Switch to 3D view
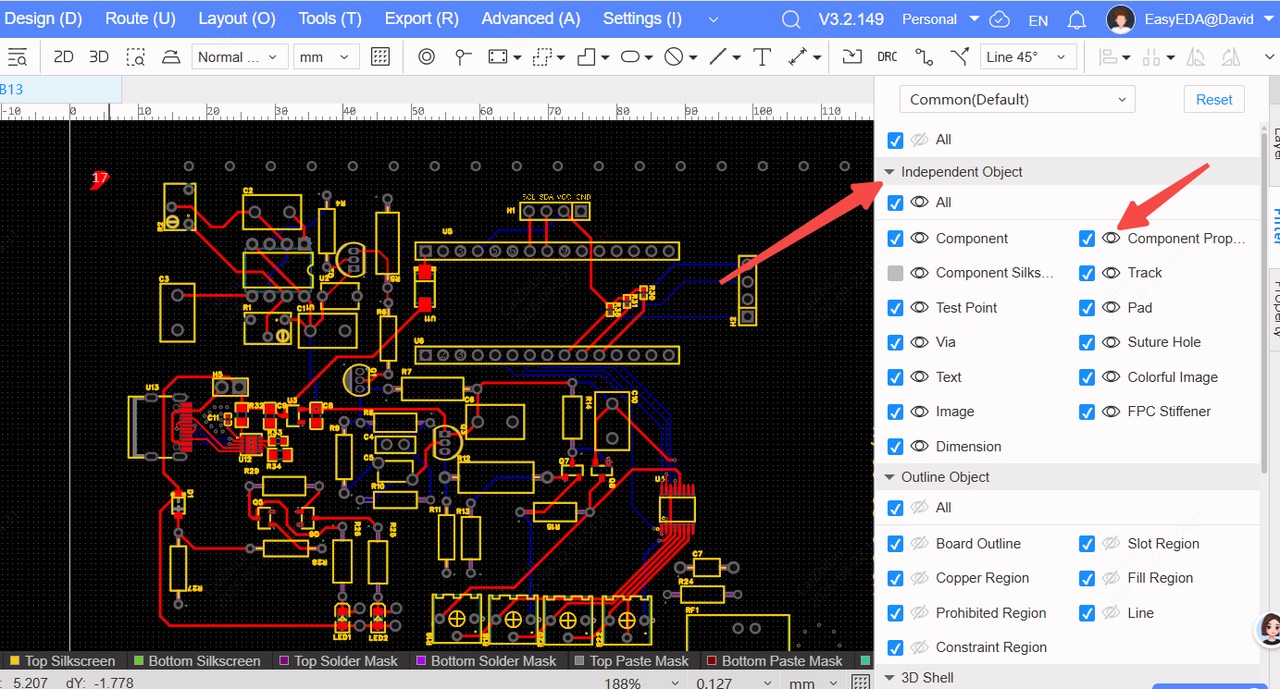The height and width of the screenshot is (689, 1280). click(x=99, y=57)
